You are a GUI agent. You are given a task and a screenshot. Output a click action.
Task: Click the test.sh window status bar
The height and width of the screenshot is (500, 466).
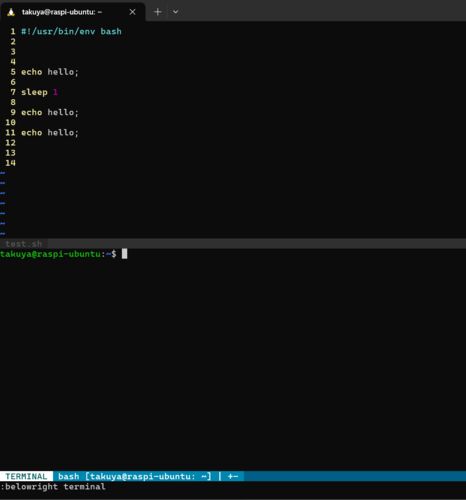[x=233, y=244]
